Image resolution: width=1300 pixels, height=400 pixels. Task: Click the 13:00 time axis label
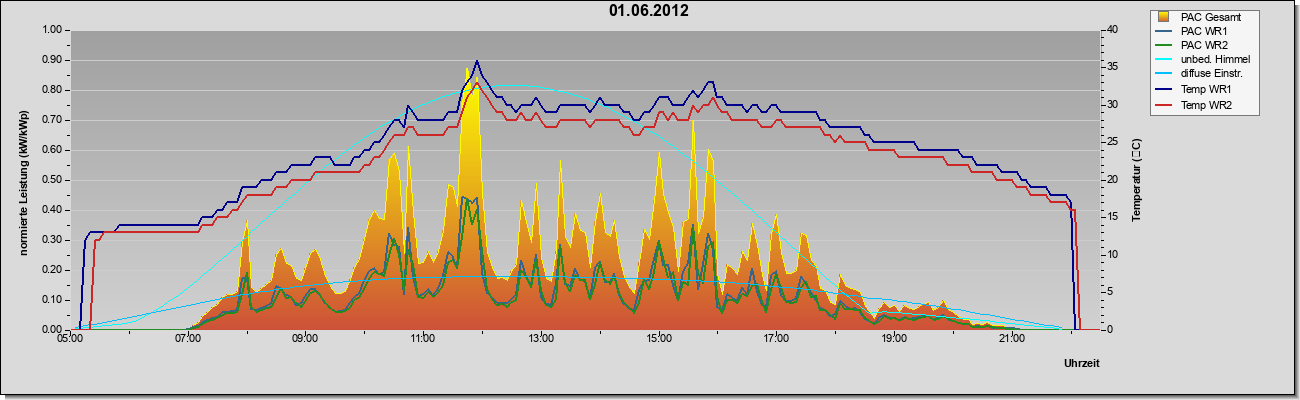pos(541,340)
